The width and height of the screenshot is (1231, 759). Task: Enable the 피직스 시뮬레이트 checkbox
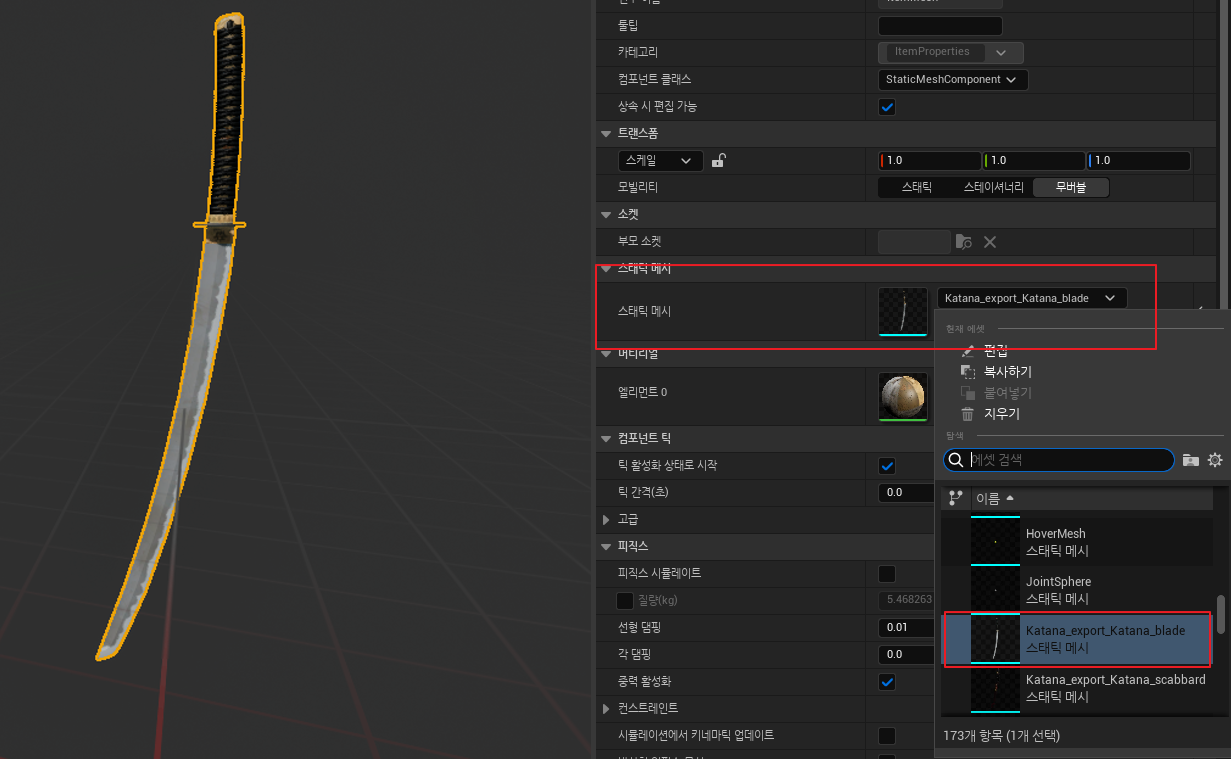(887, 574)
